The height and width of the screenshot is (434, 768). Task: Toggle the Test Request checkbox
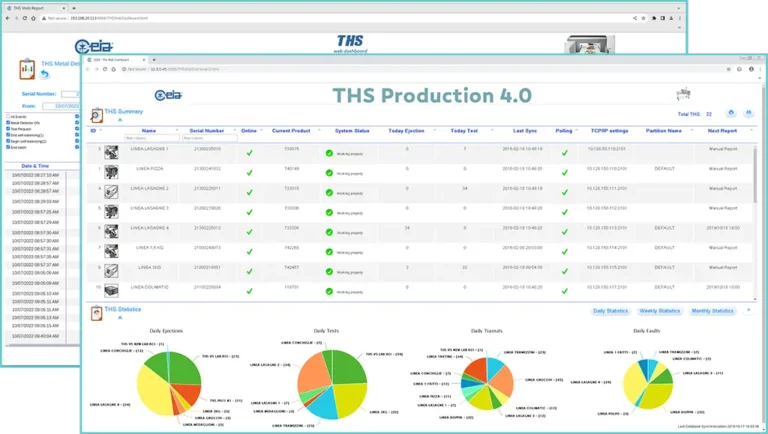[8, 129]
